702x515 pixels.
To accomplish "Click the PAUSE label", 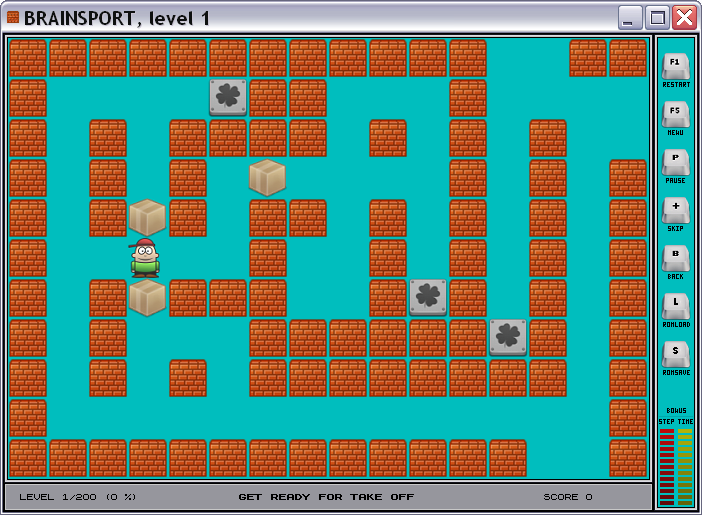I will [676, 180].
